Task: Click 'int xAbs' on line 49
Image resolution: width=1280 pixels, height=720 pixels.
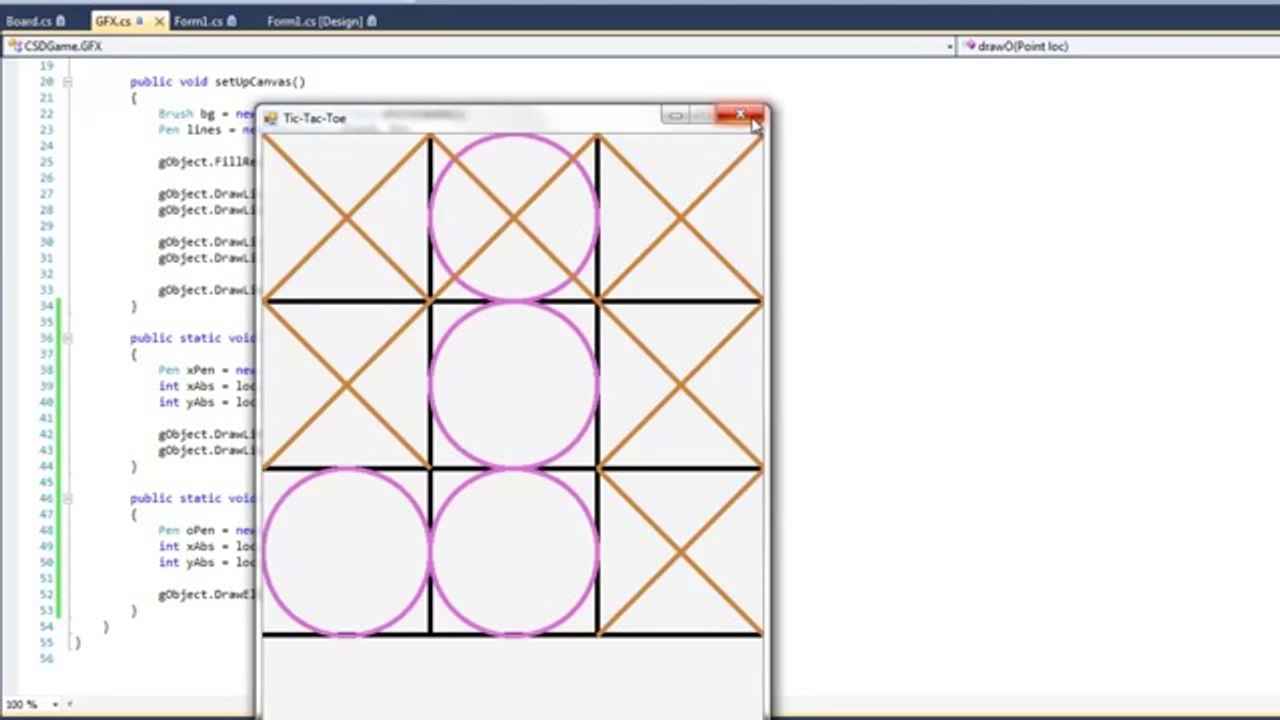Action: pos(186,546)
